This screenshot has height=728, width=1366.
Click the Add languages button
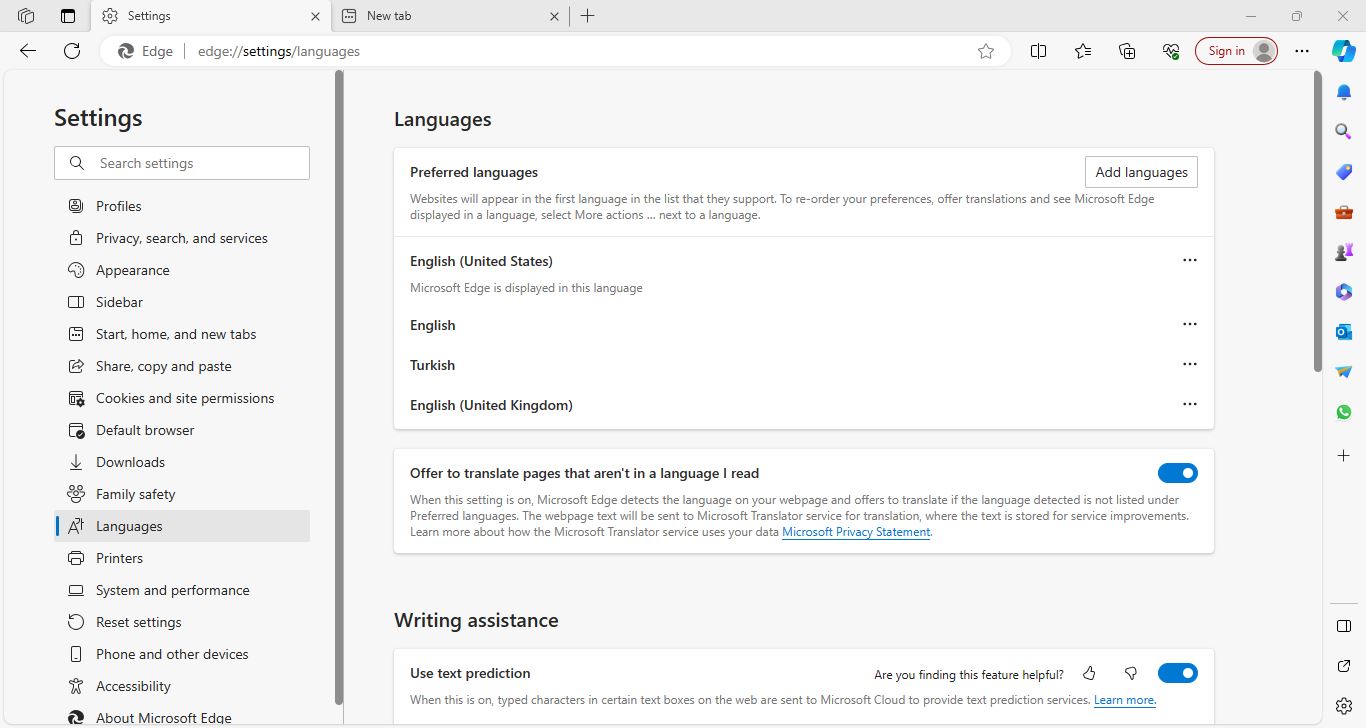[1141, 172]
